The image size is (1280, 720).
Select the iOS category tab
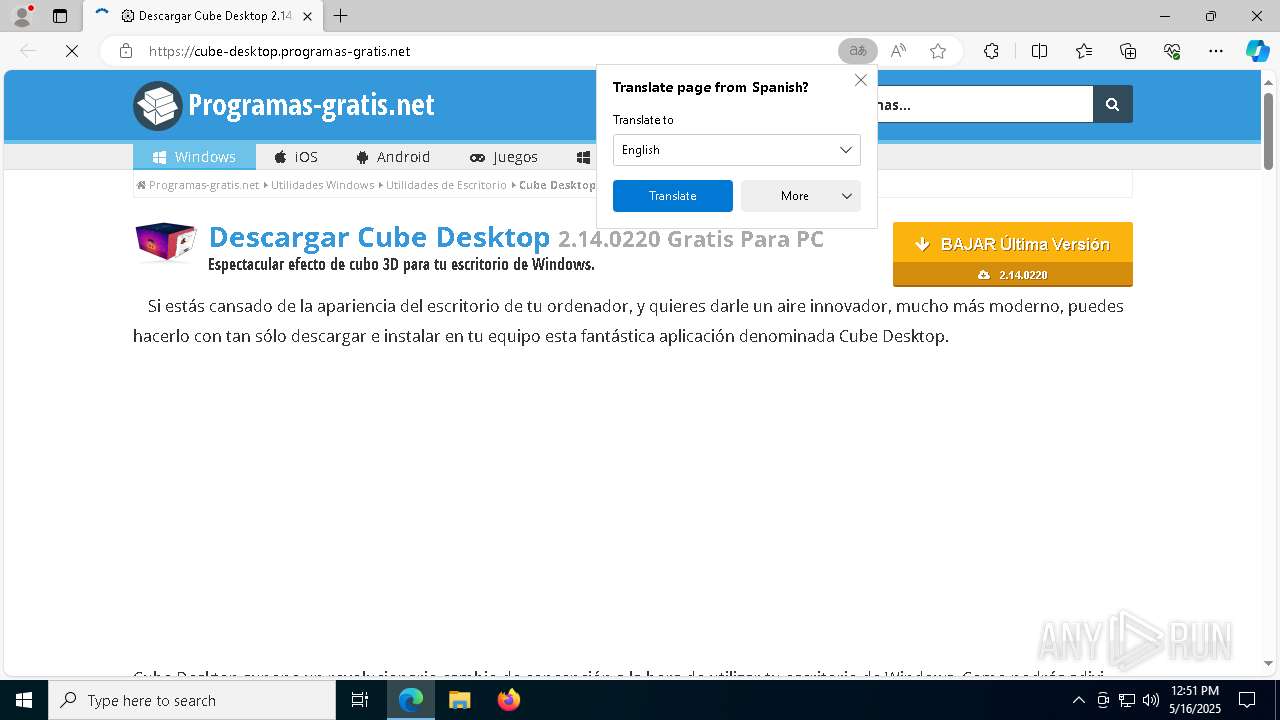coord(296,157)
